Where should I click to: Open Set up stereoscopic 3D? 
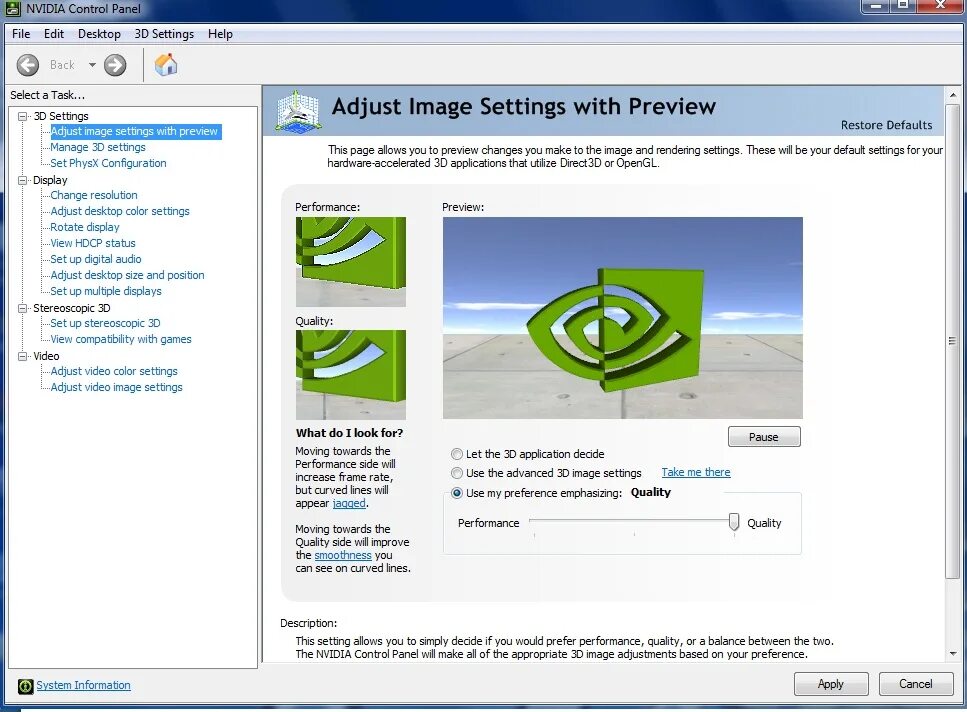105,324
